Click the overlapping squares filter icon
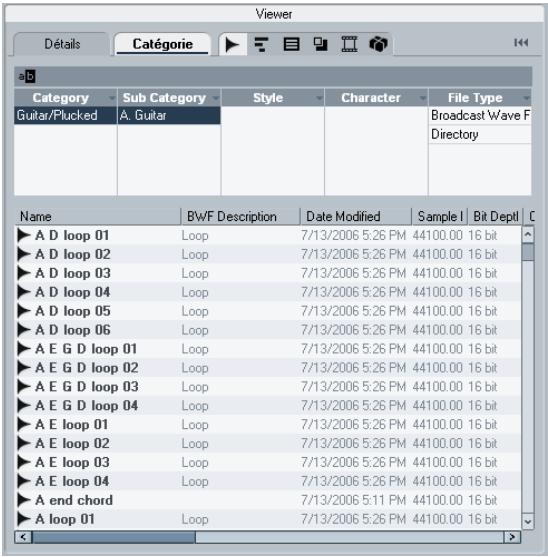 pyautogui.click(x=321, y=44)
